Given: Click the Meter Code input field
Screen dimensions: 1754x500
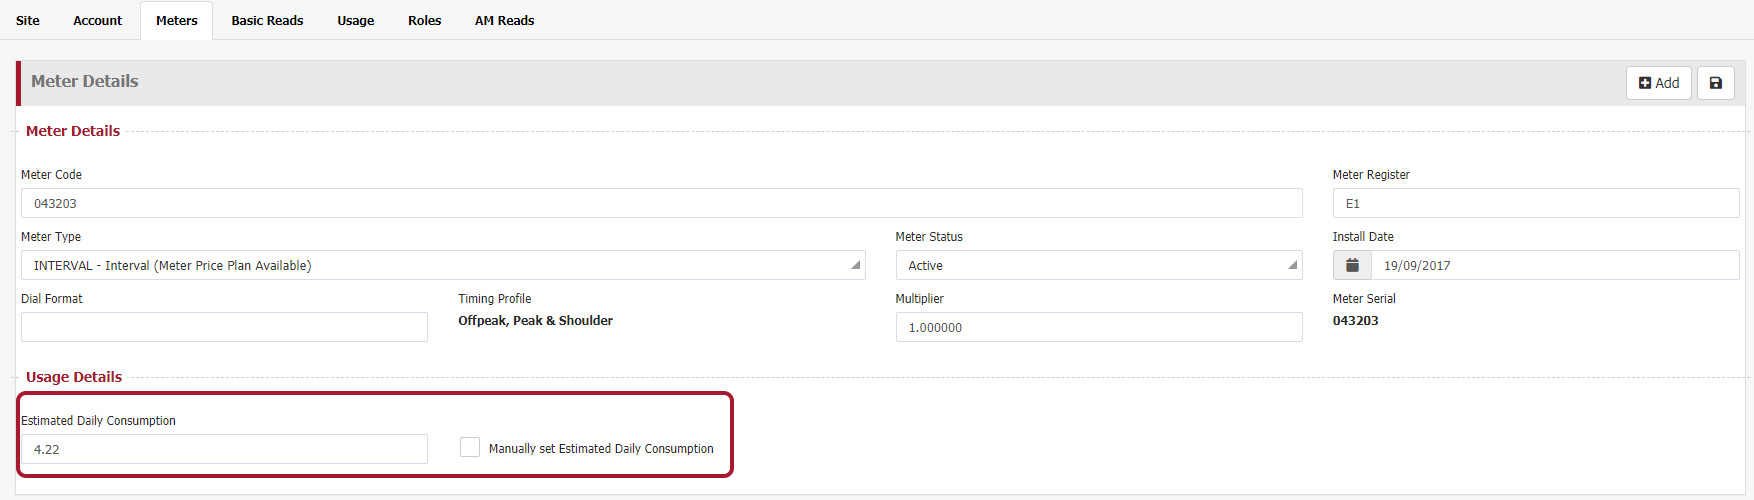Looking at the screenshot, I should click(661, 203).
